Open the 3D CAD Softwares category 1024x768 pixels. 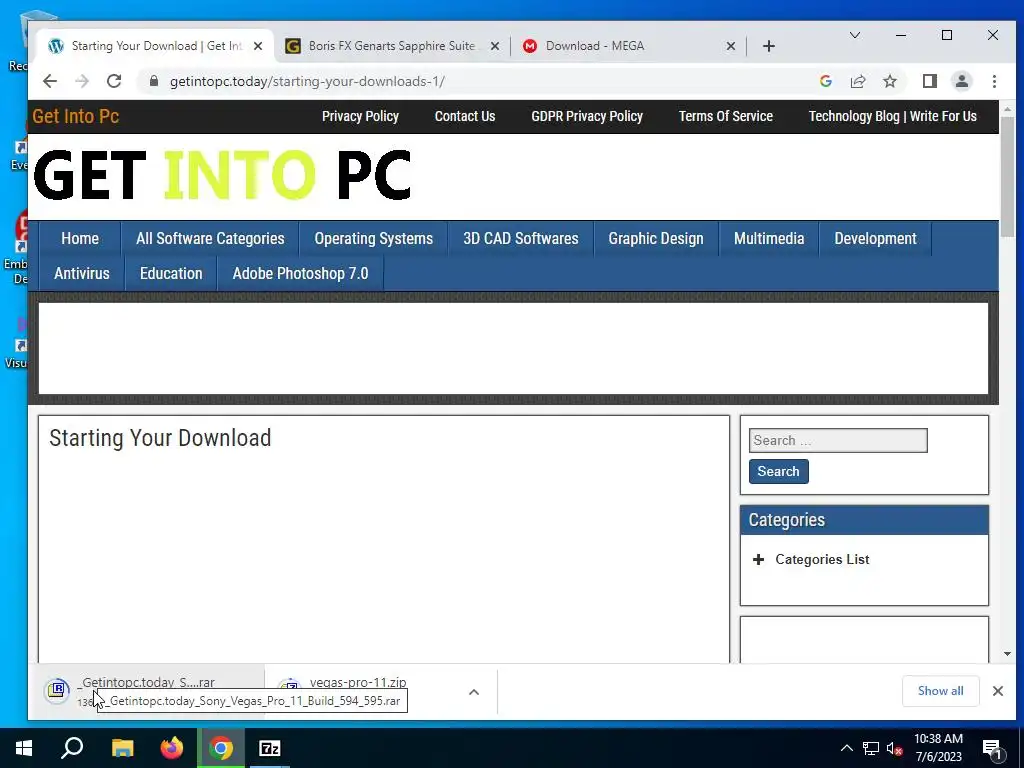point(520,238)
